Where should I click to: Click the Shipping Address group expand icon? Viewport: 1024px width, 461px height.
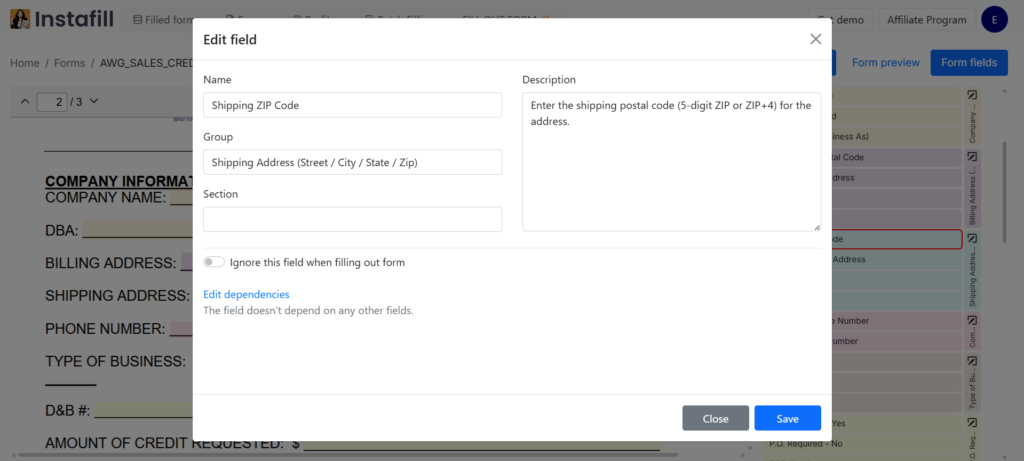pyautogui.click(x=972, y=239)
